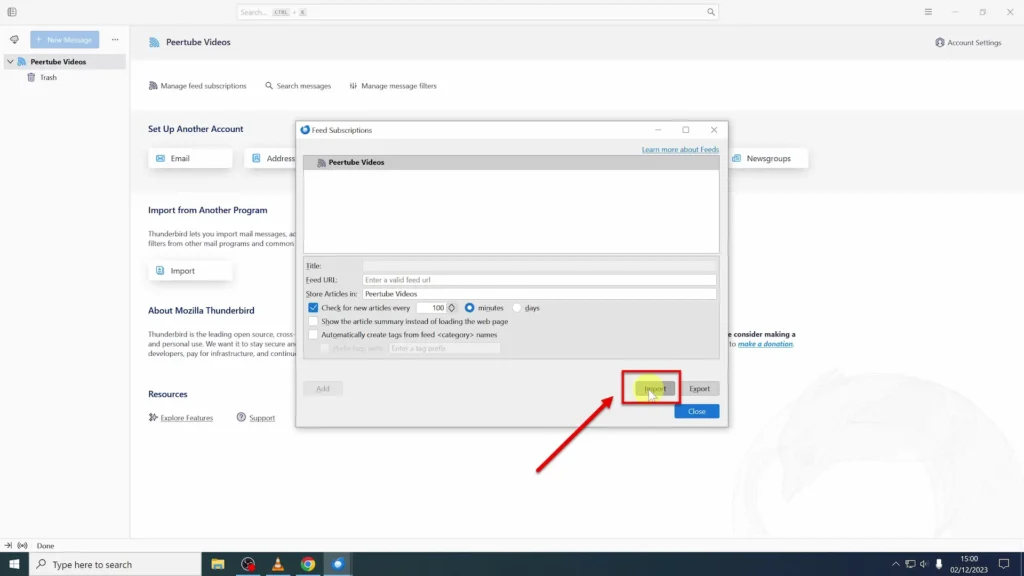Viewport: 1024px width, 576px height.
Task: Set up an Address book account
Action: coord(270,158)
